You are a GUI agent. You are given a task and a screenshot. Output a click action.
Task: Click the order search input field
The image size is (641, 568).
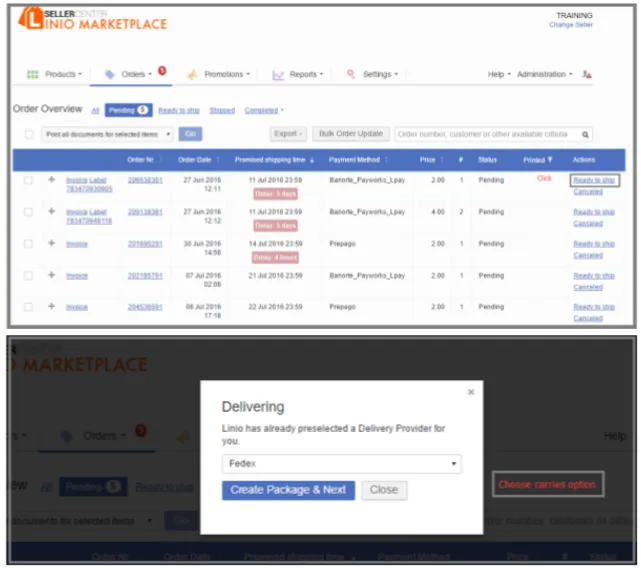pyautogui.click(x=488, y=134)
